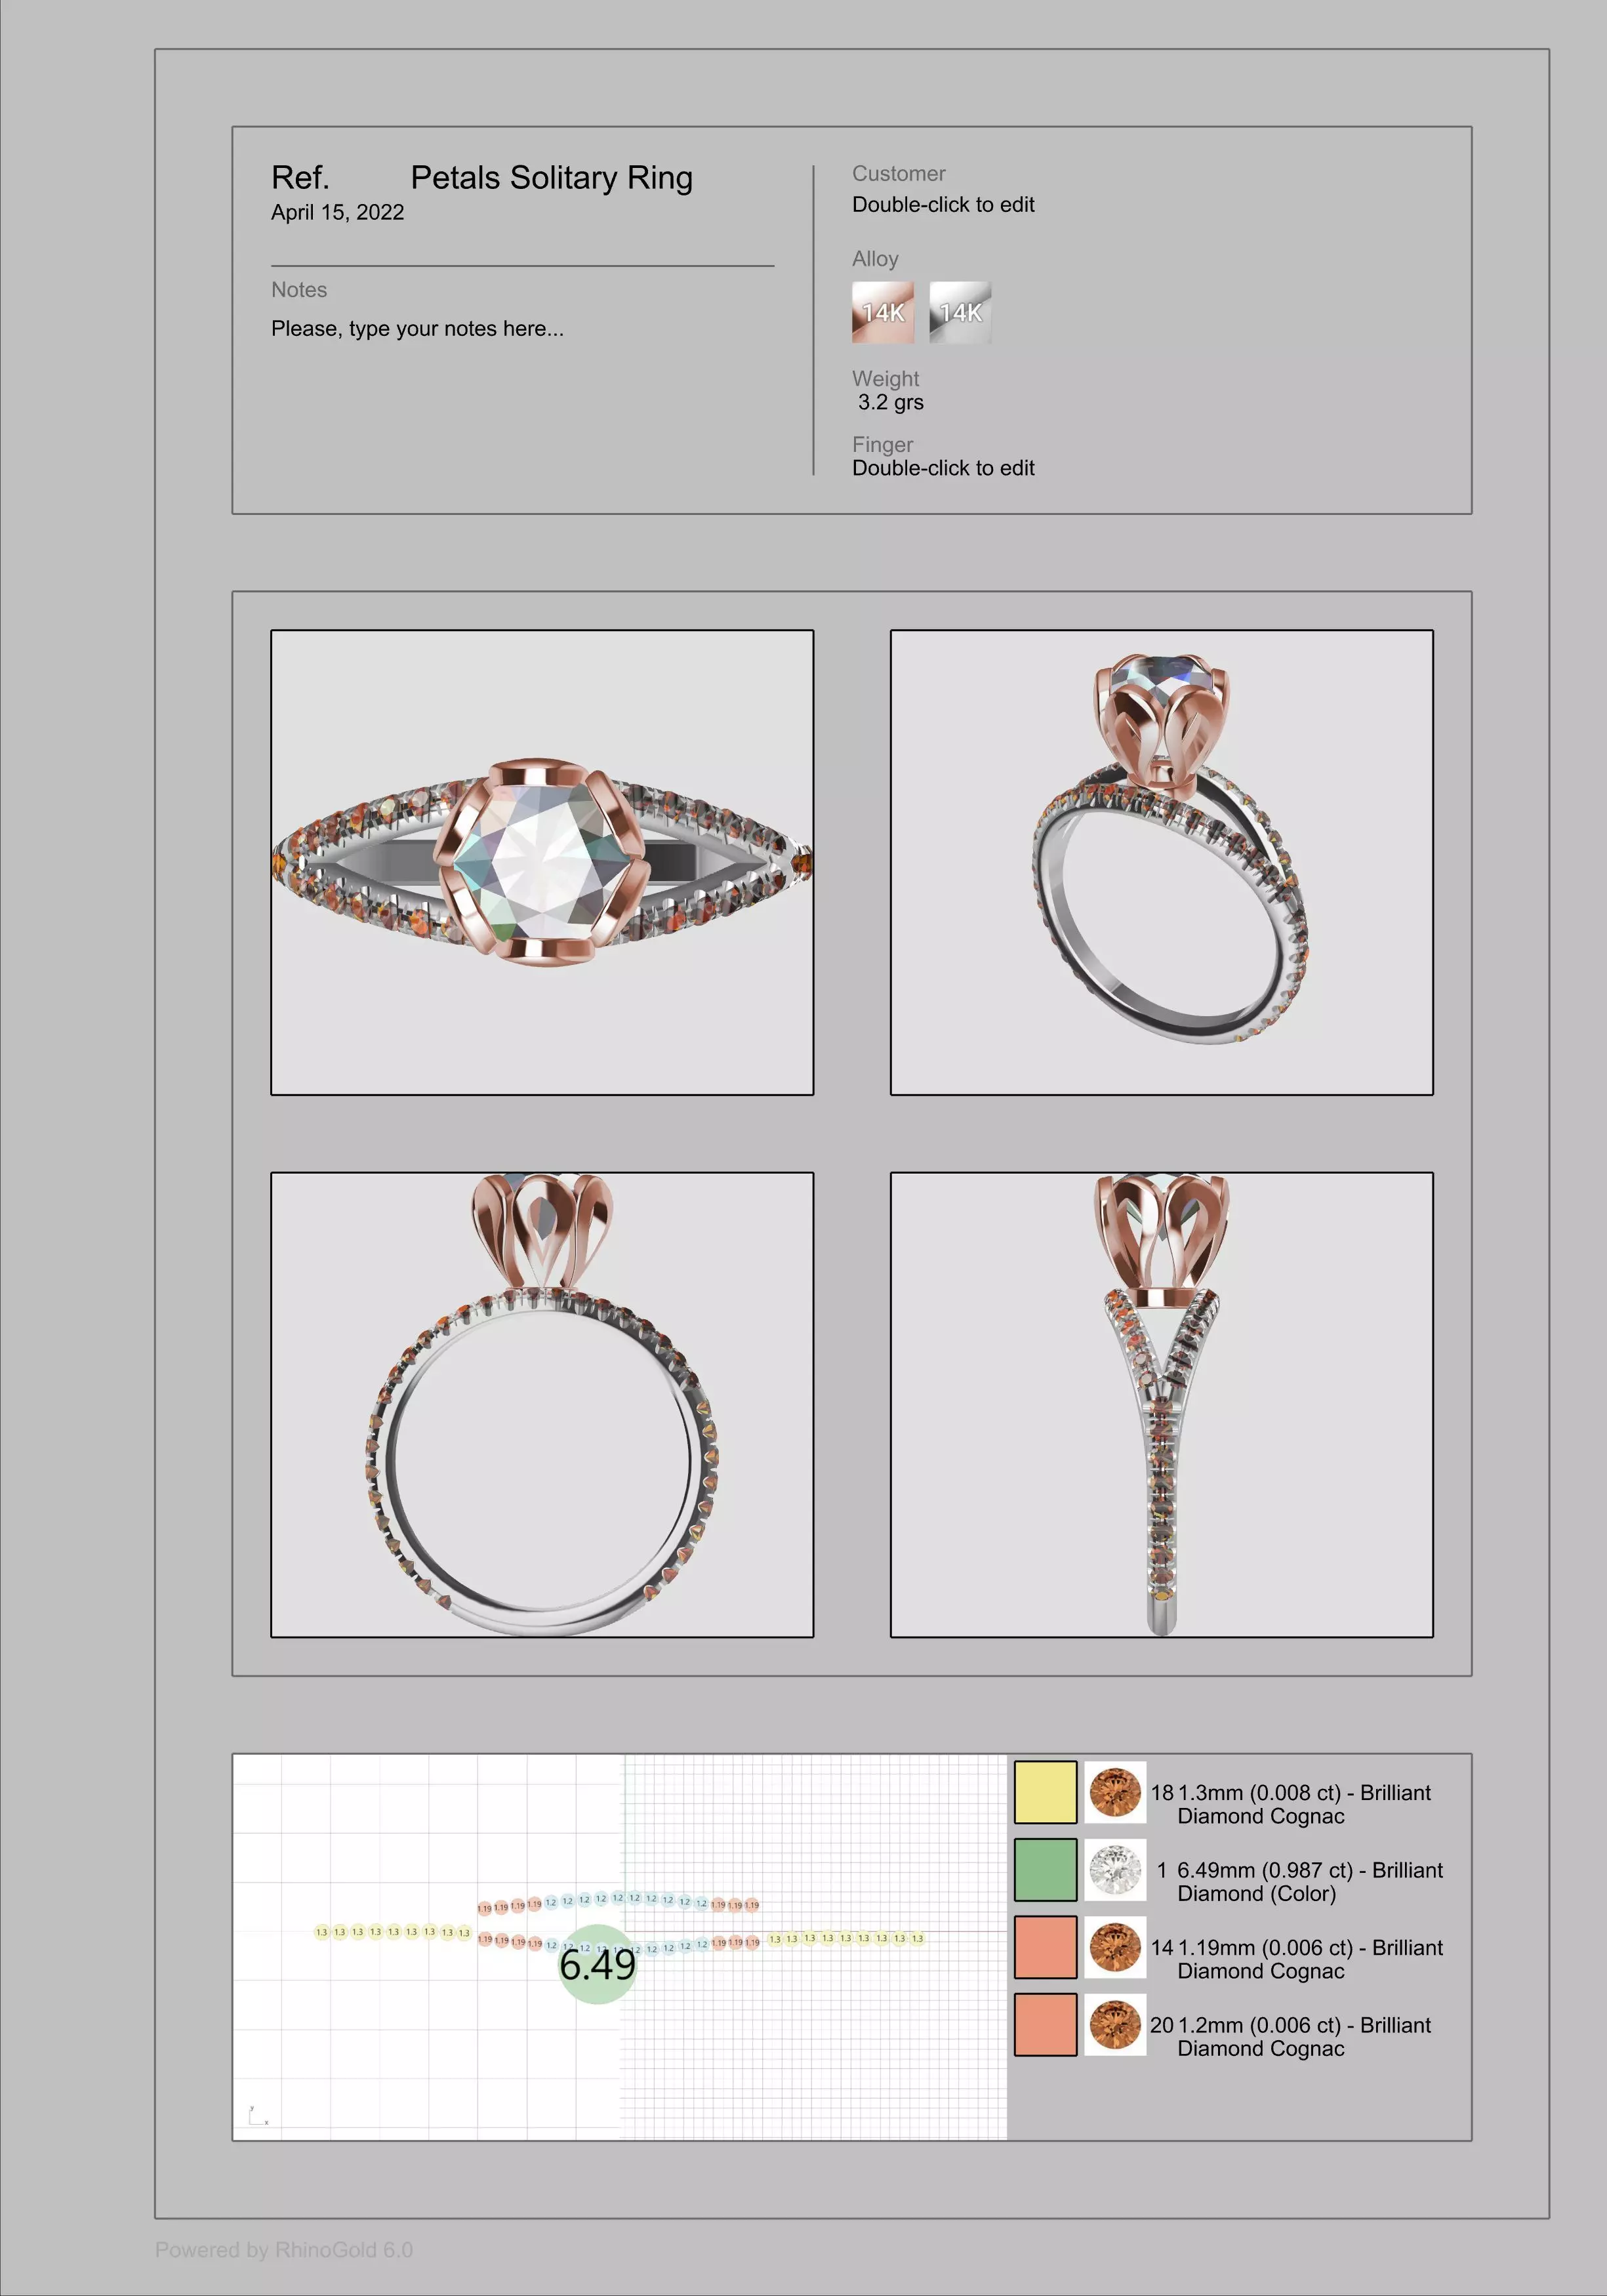Click '18 1.3mm (0.008 ct) - Brilliant Diamond Cognac'
This screenshot has height=2296, width=1607.
[1290, 1804]
